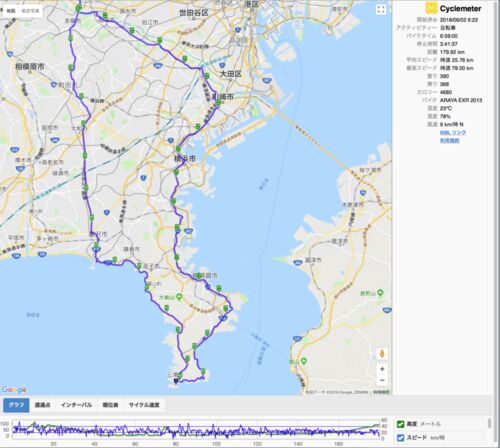This screenshot has height=448, width=500.
Task: Select the グラフ tab
Action: pos(16,405)
